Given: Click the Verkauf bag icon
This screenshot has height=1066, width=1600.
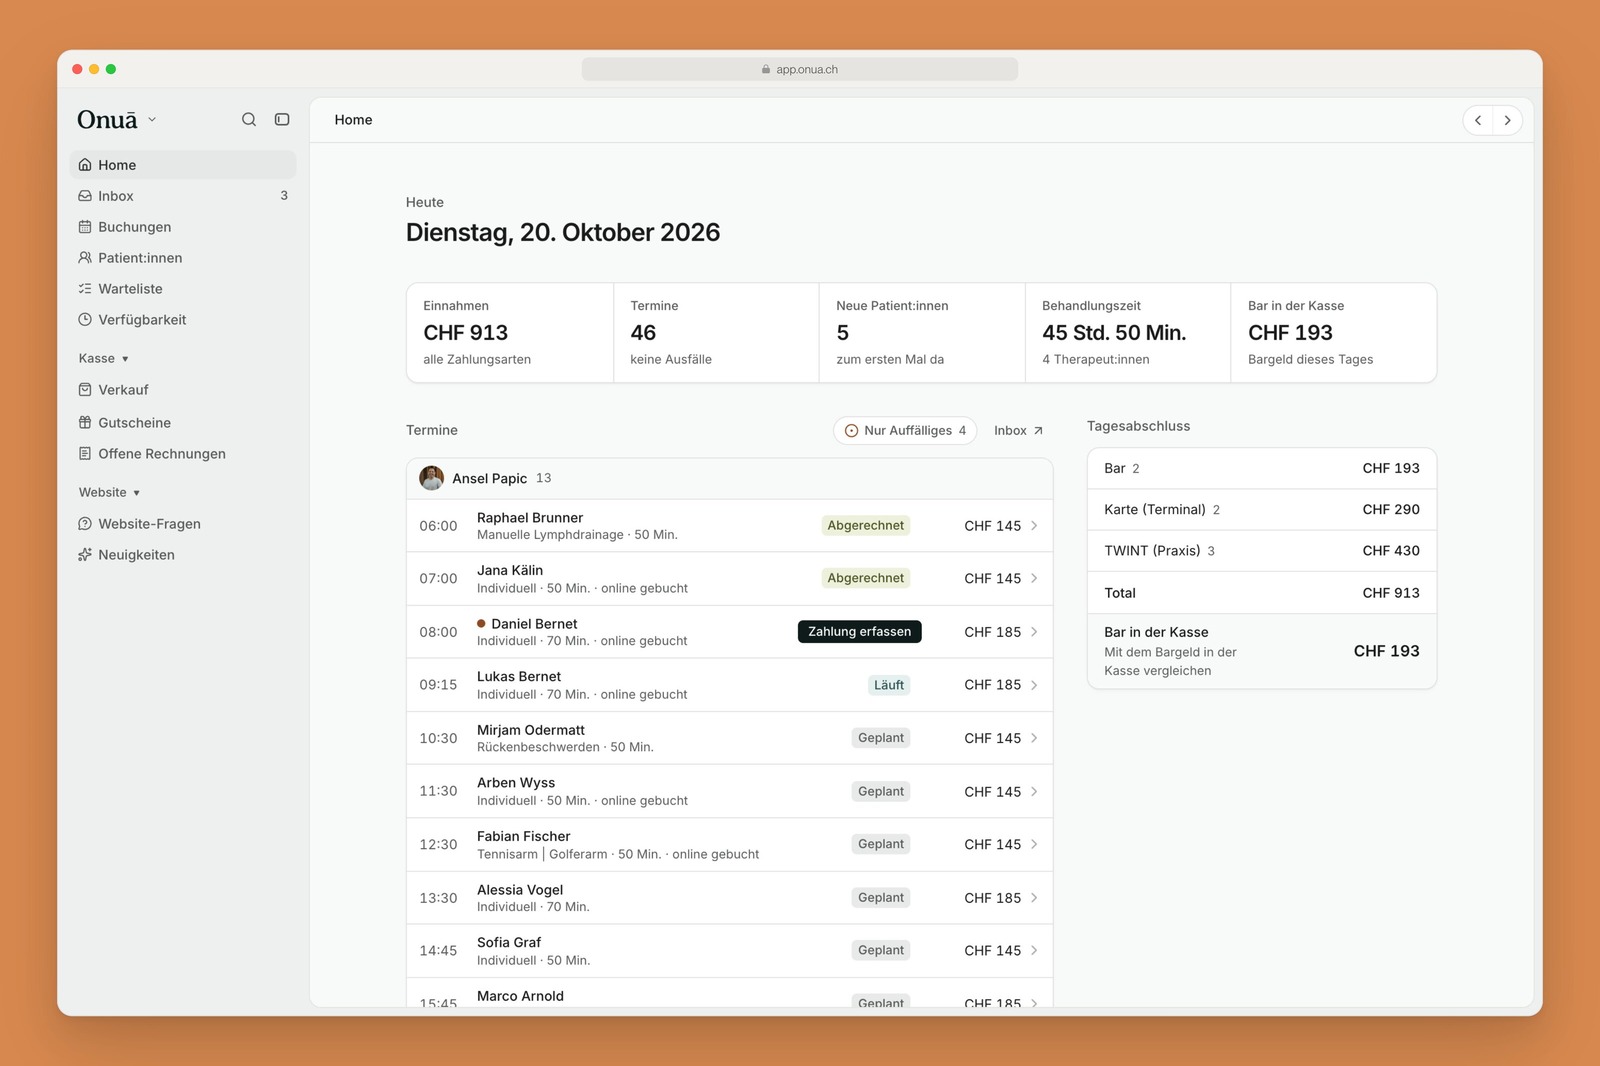Looking at the screenshot, I should (x=85, y=390).
